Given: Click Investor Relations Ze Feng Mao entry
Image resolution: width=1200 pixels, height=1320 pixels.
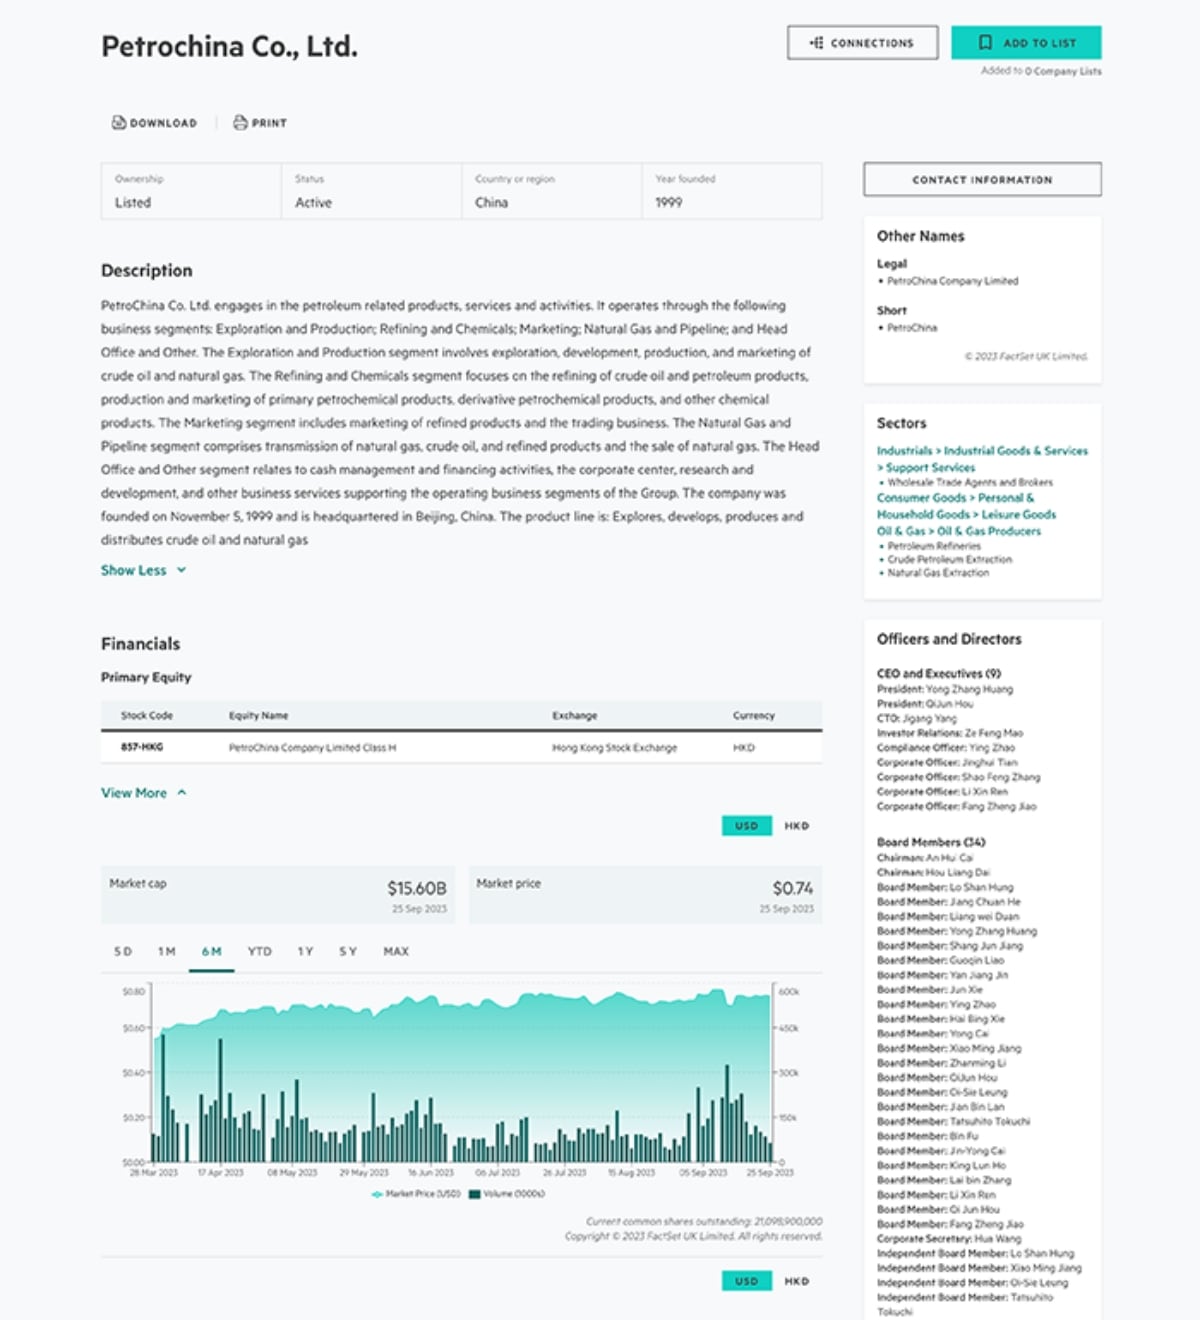Looking at the screenshot, I should coord(950,733).
